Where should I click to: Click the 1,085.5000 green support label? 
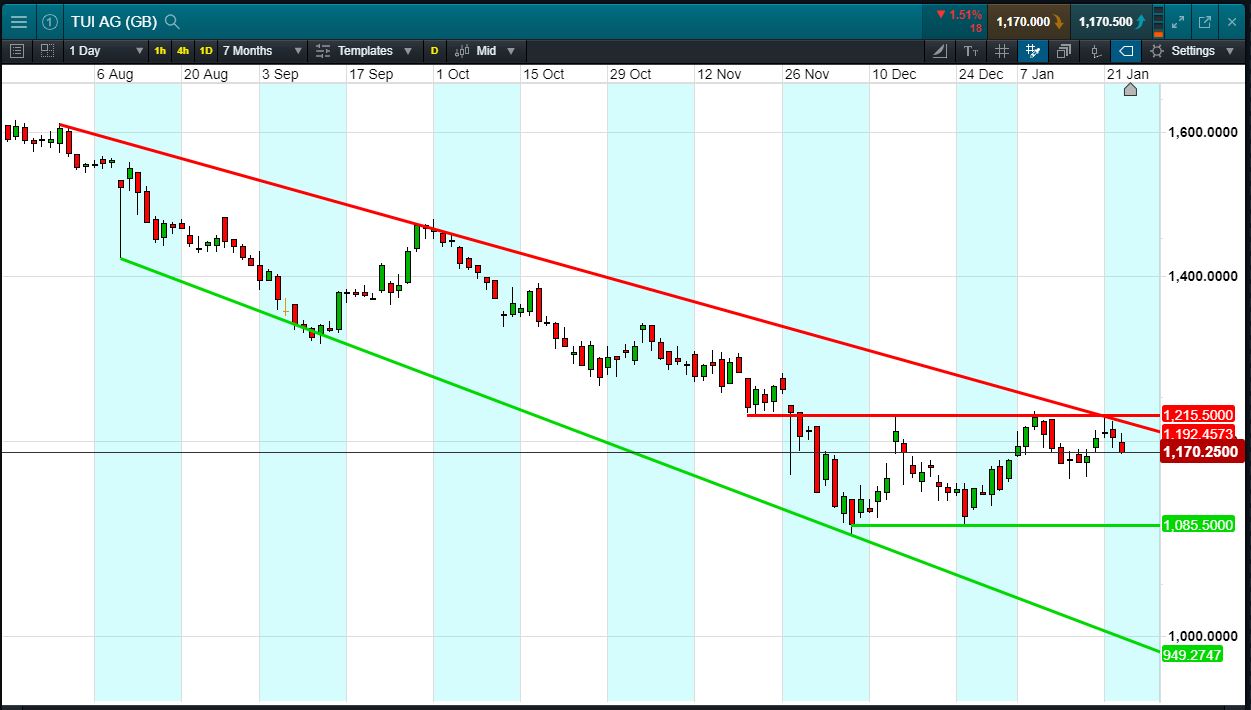tap(1198, 524)
